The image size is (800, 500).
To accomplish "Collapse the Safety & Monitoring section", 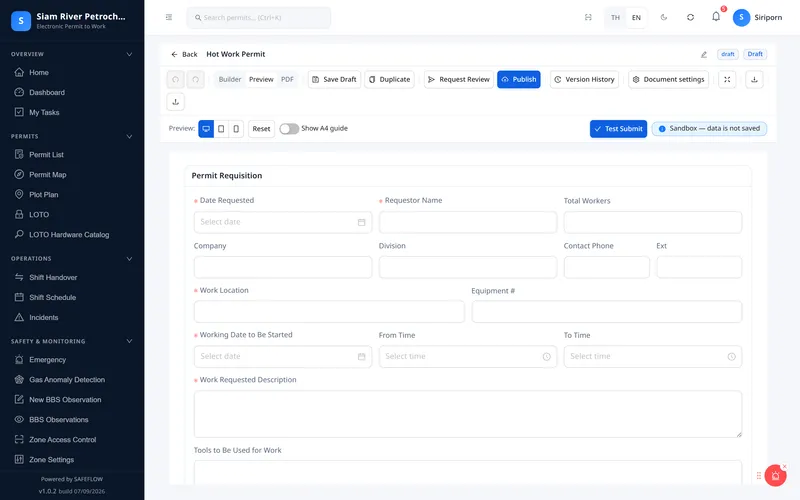I will click(129, 341).
